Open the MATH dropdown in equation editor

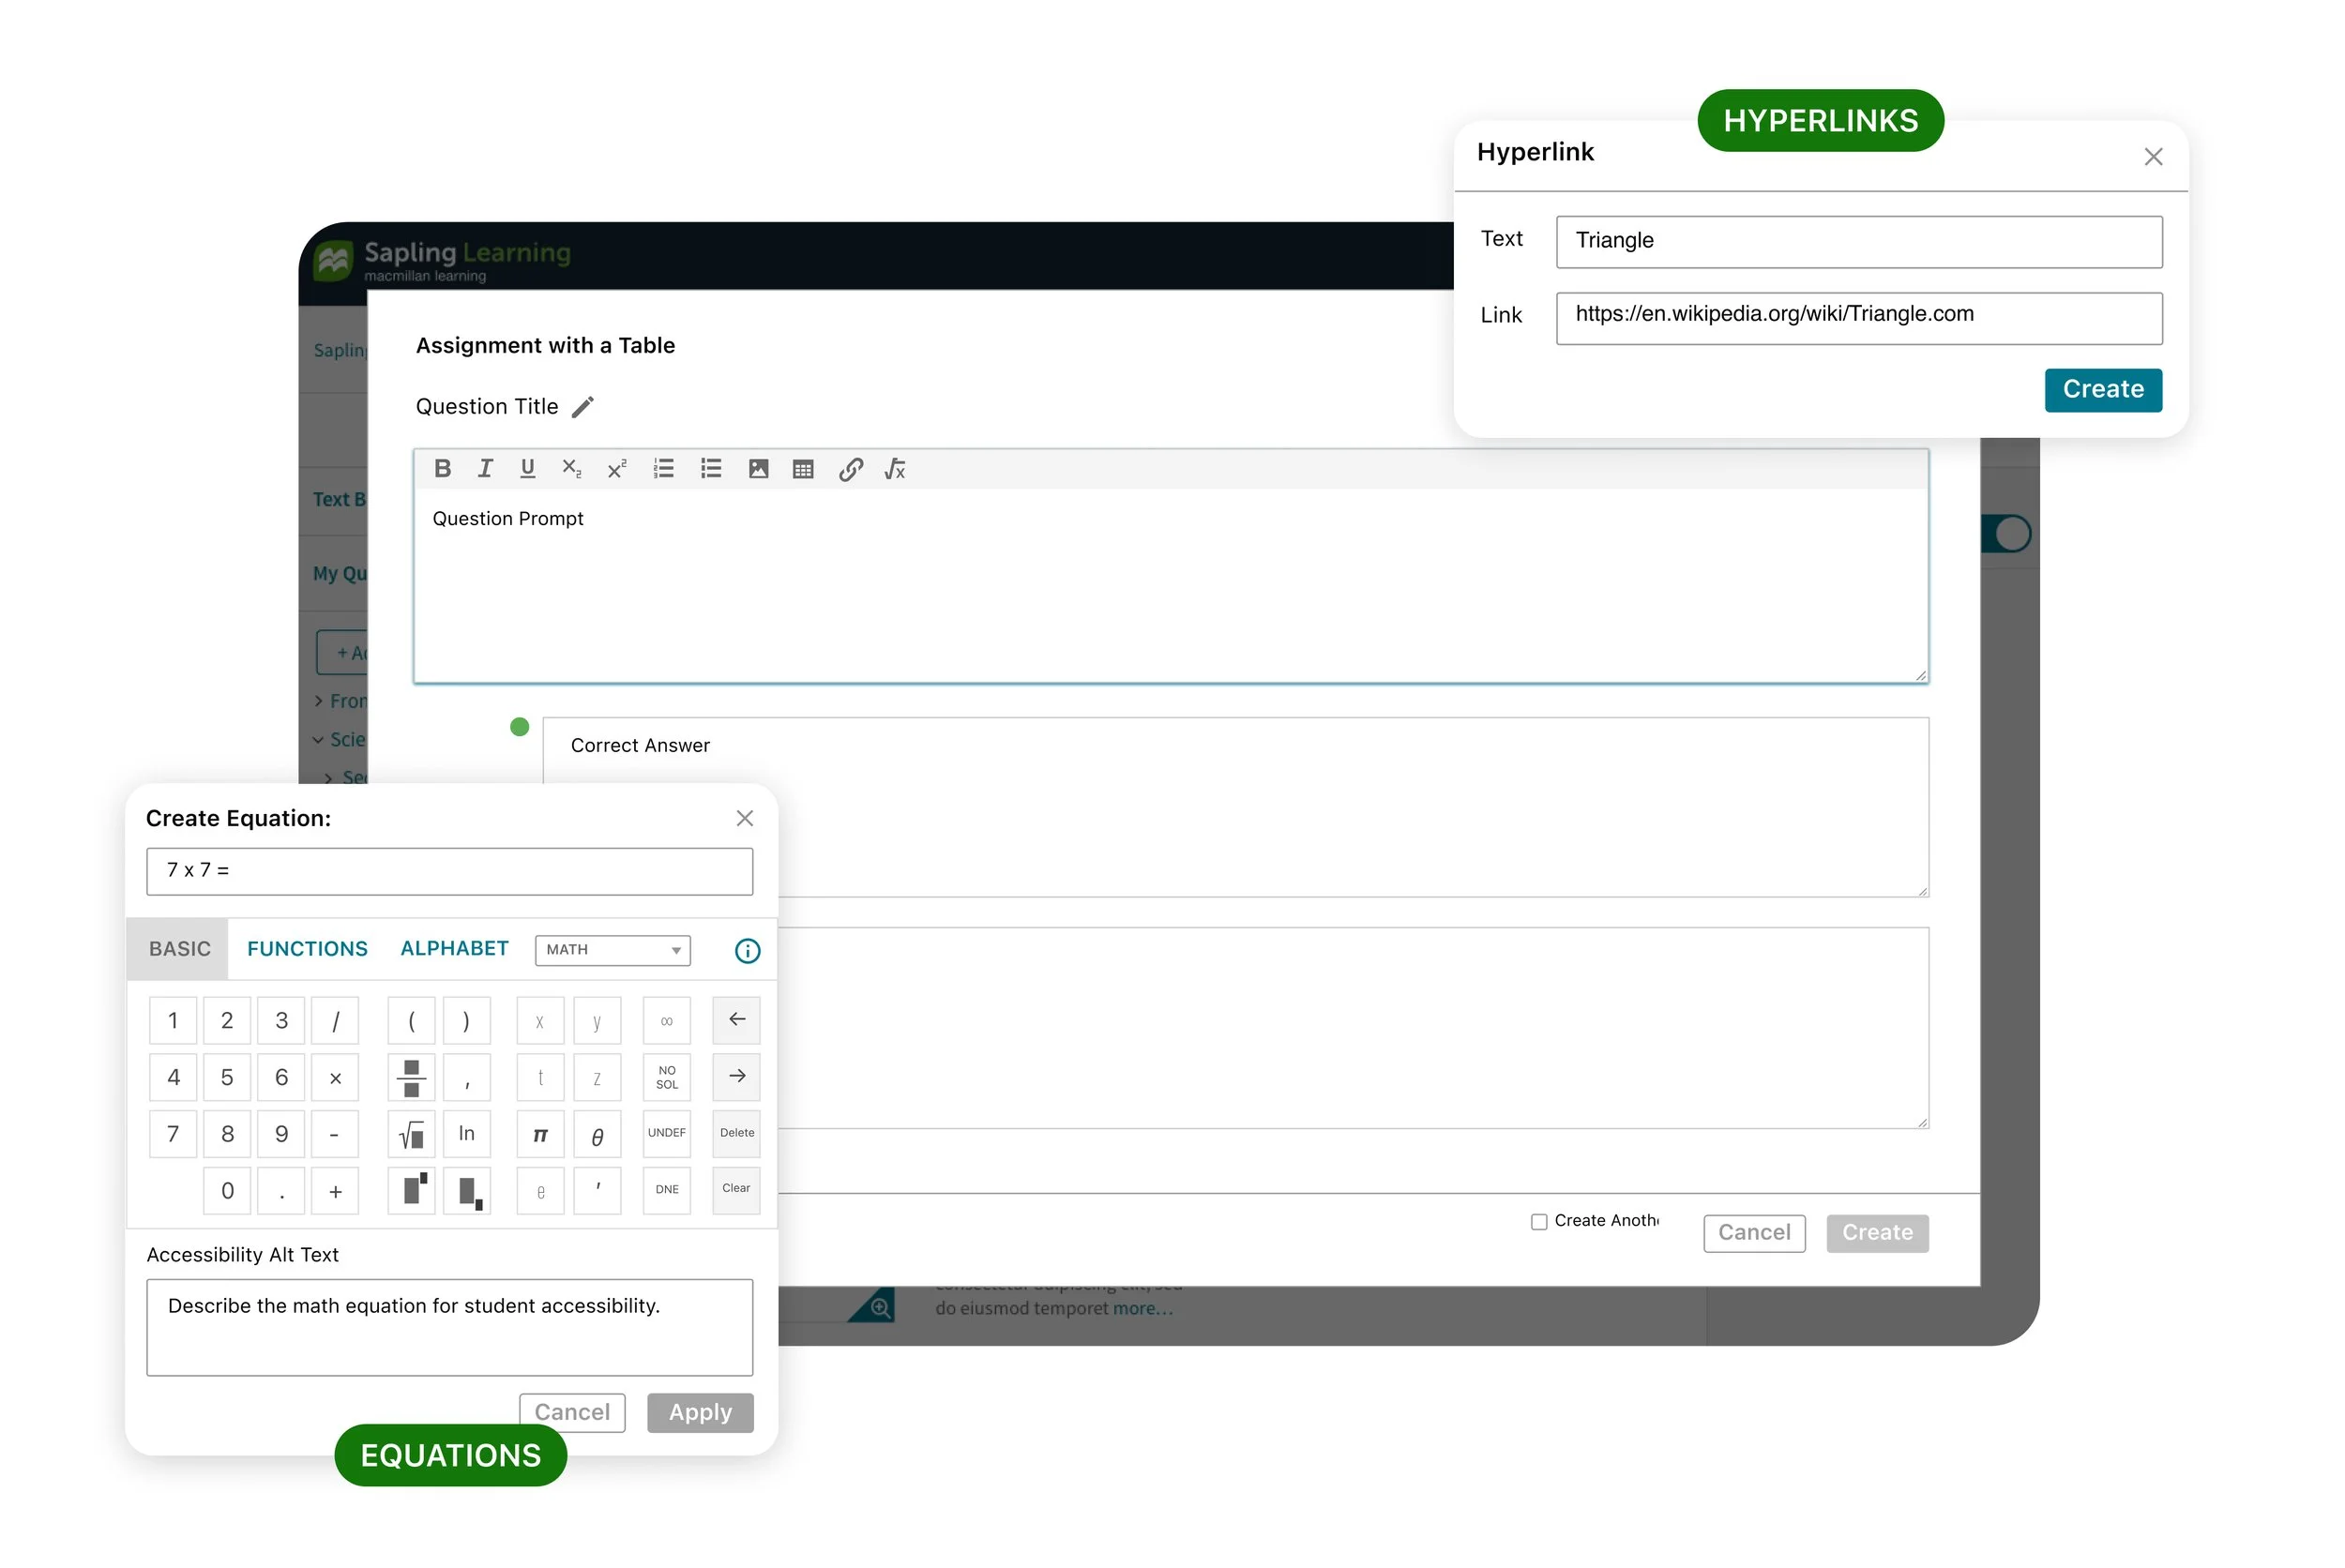coord(612,950)
